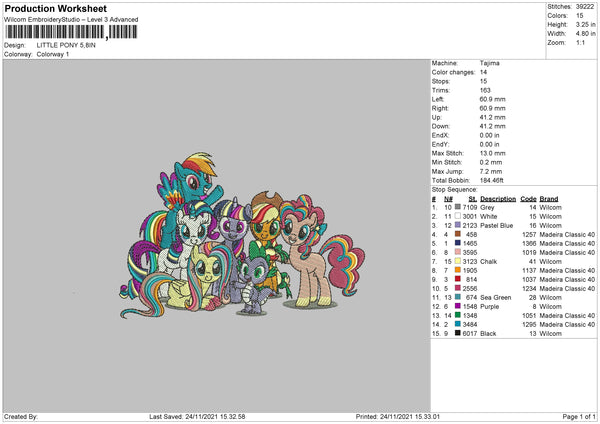Click the Grey 7109 color swatch
The width and height of the screenshot is (600, 424).
458,207
